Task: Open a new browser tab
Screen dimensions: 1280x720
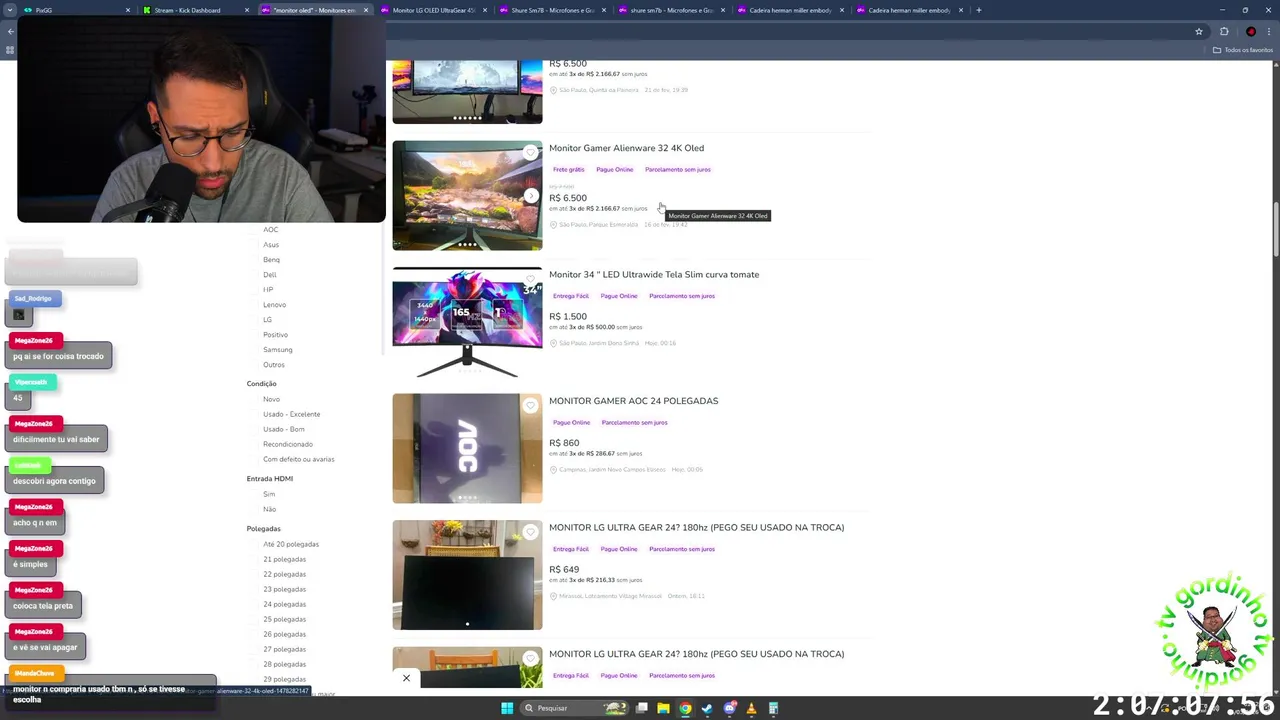Action: pyautogui.click(x=978, y=10)
